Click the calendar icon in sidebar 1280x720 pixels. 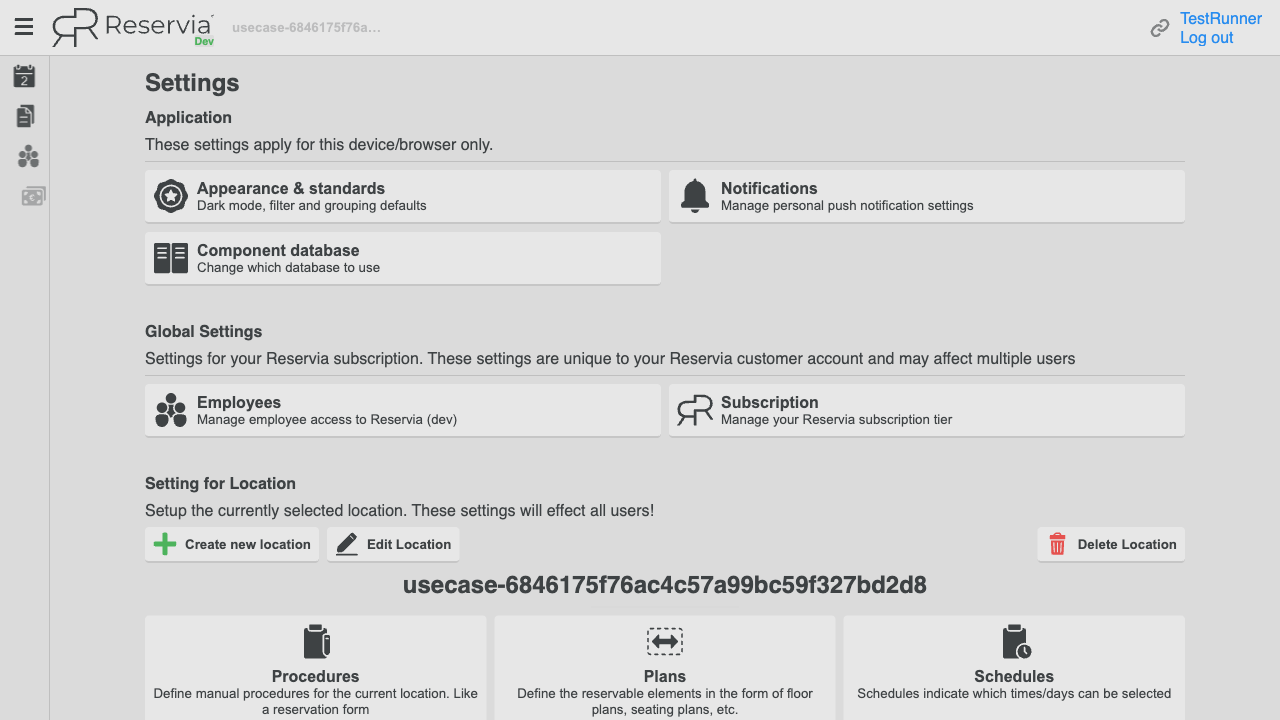[x=24, y=76]
